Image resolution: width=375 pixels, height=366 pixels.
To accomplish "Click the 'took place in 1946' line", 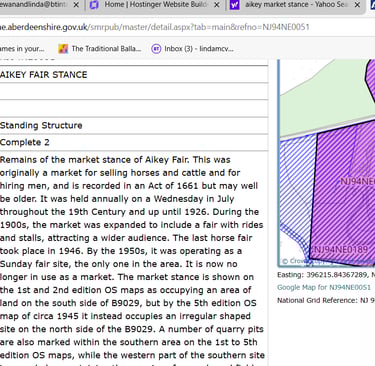I will click(121, 251).
